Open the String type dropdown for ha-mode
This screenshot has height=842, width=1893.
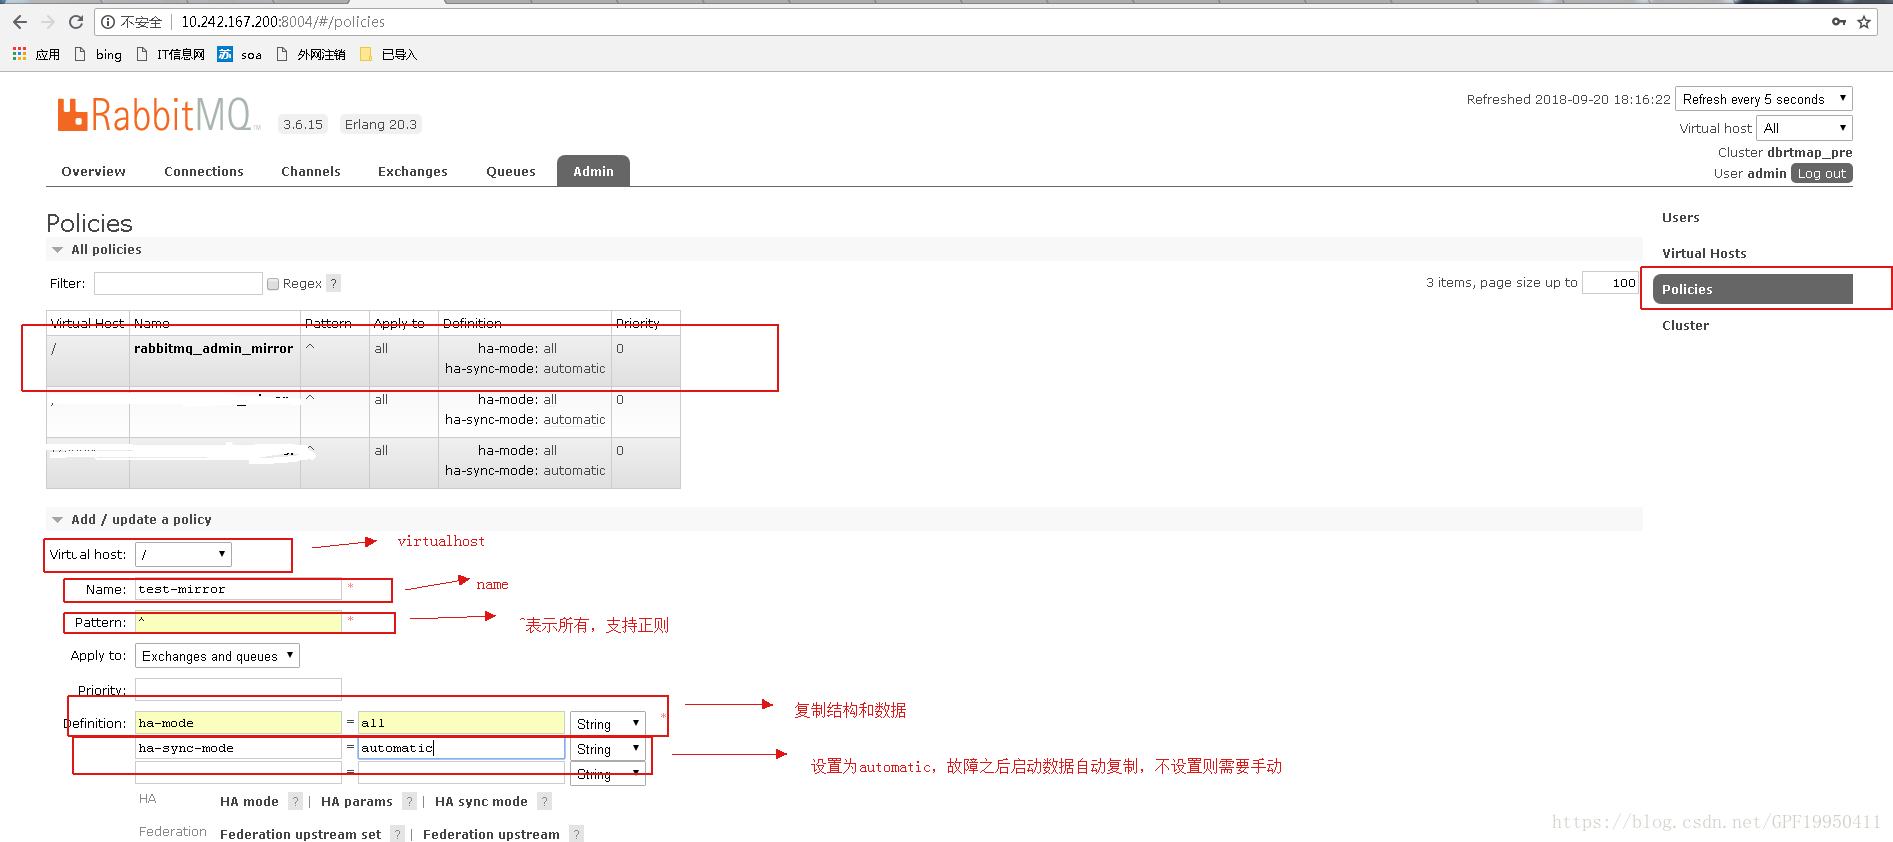click(x=607, y=723)
